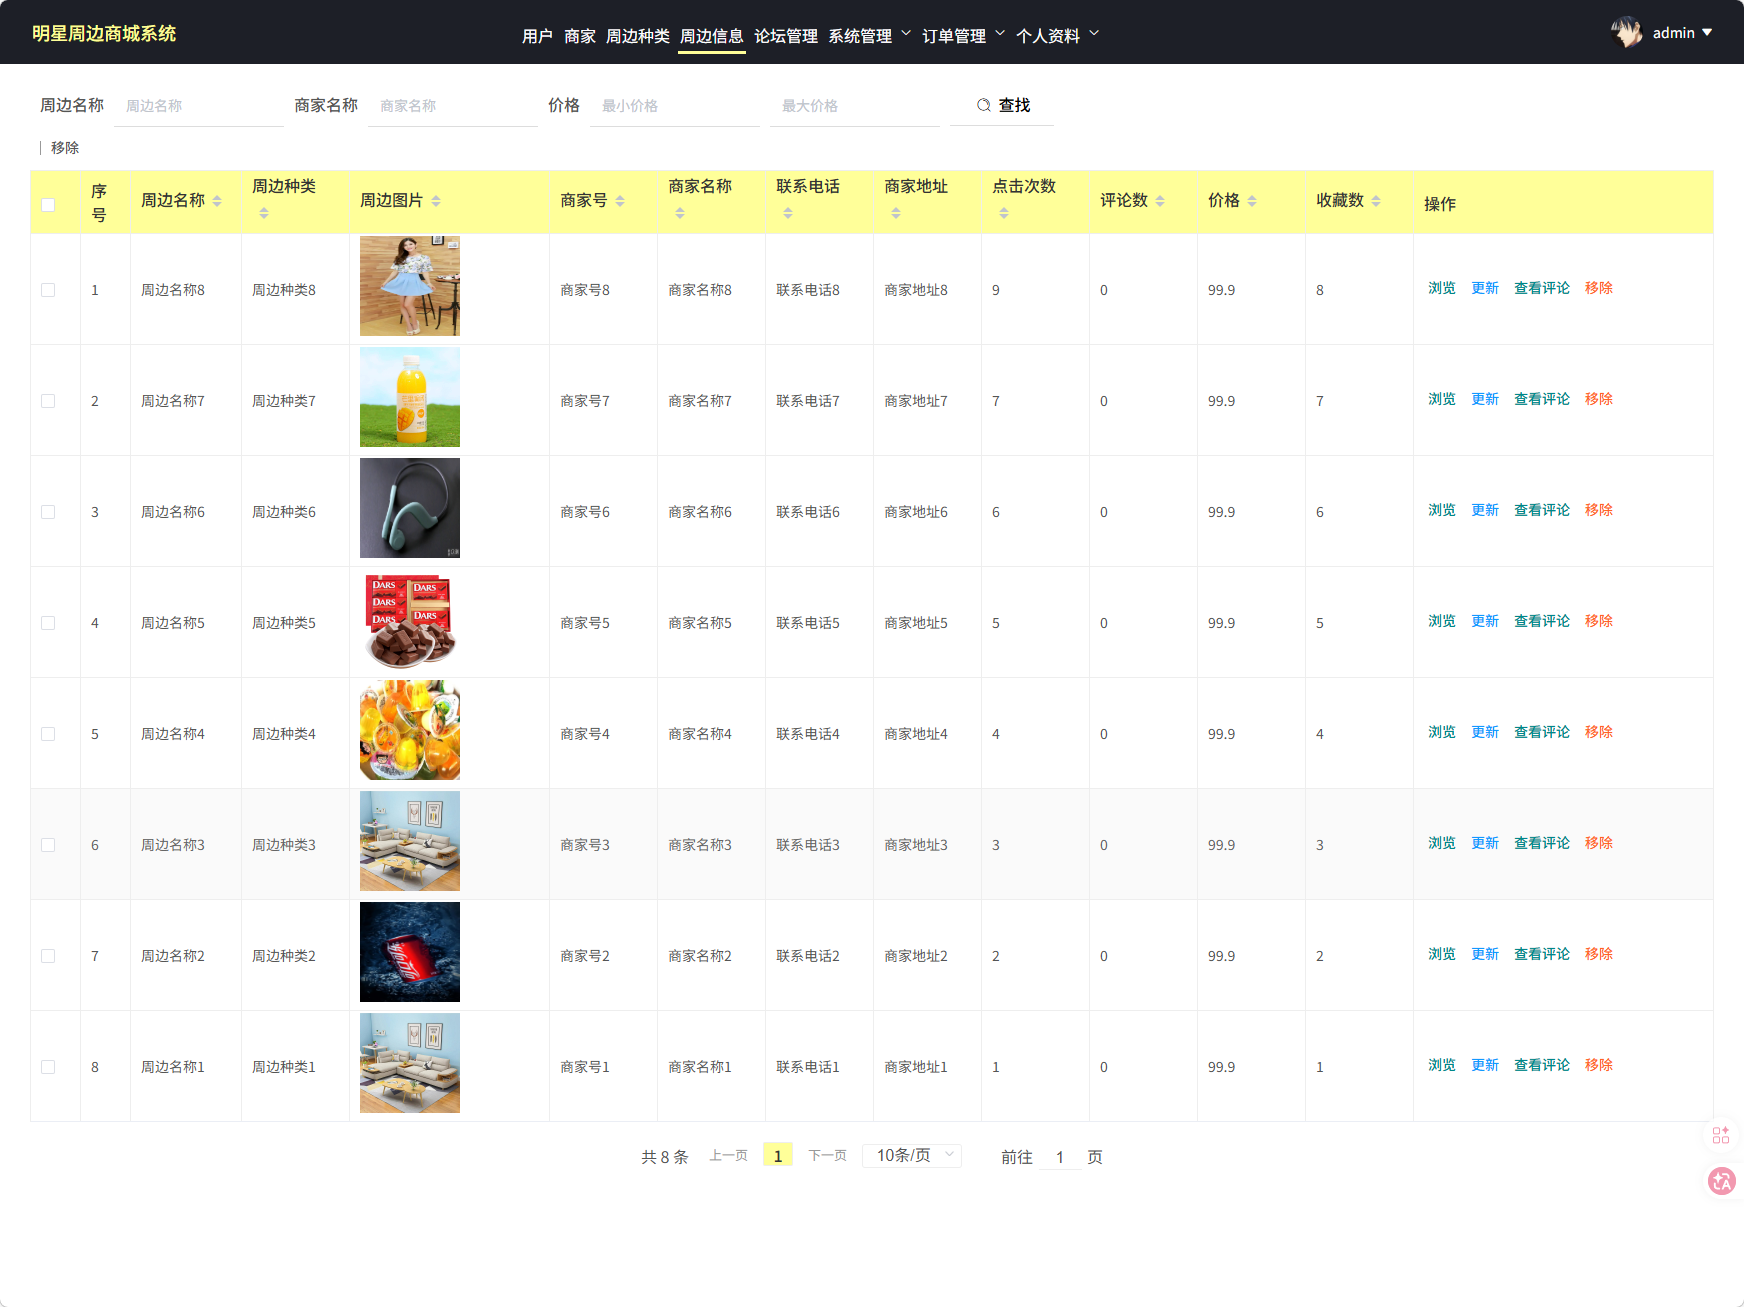
Task: Focus the 最大价格 input field
Action: click(855, 106)
